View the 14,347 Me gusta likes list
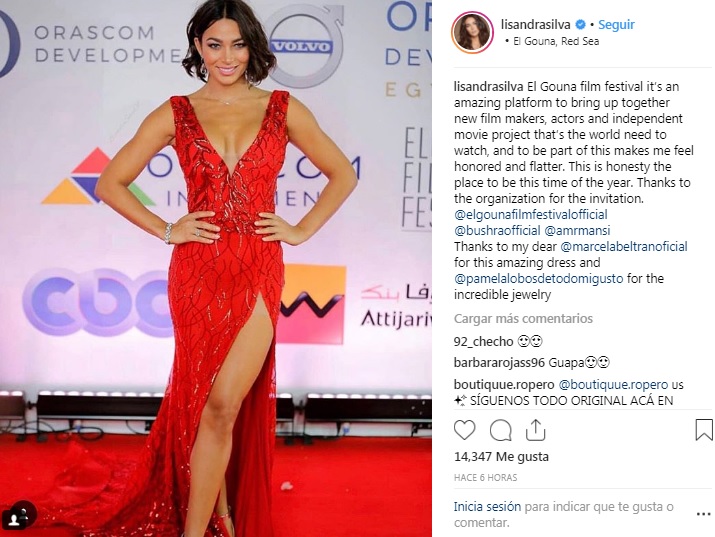 (501, 457)
